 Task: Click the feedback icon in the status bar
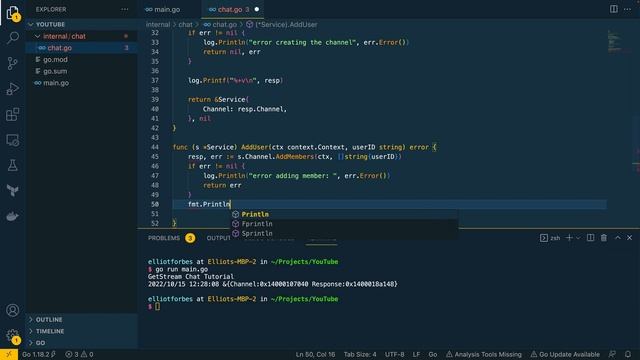(x=612, y=354)
